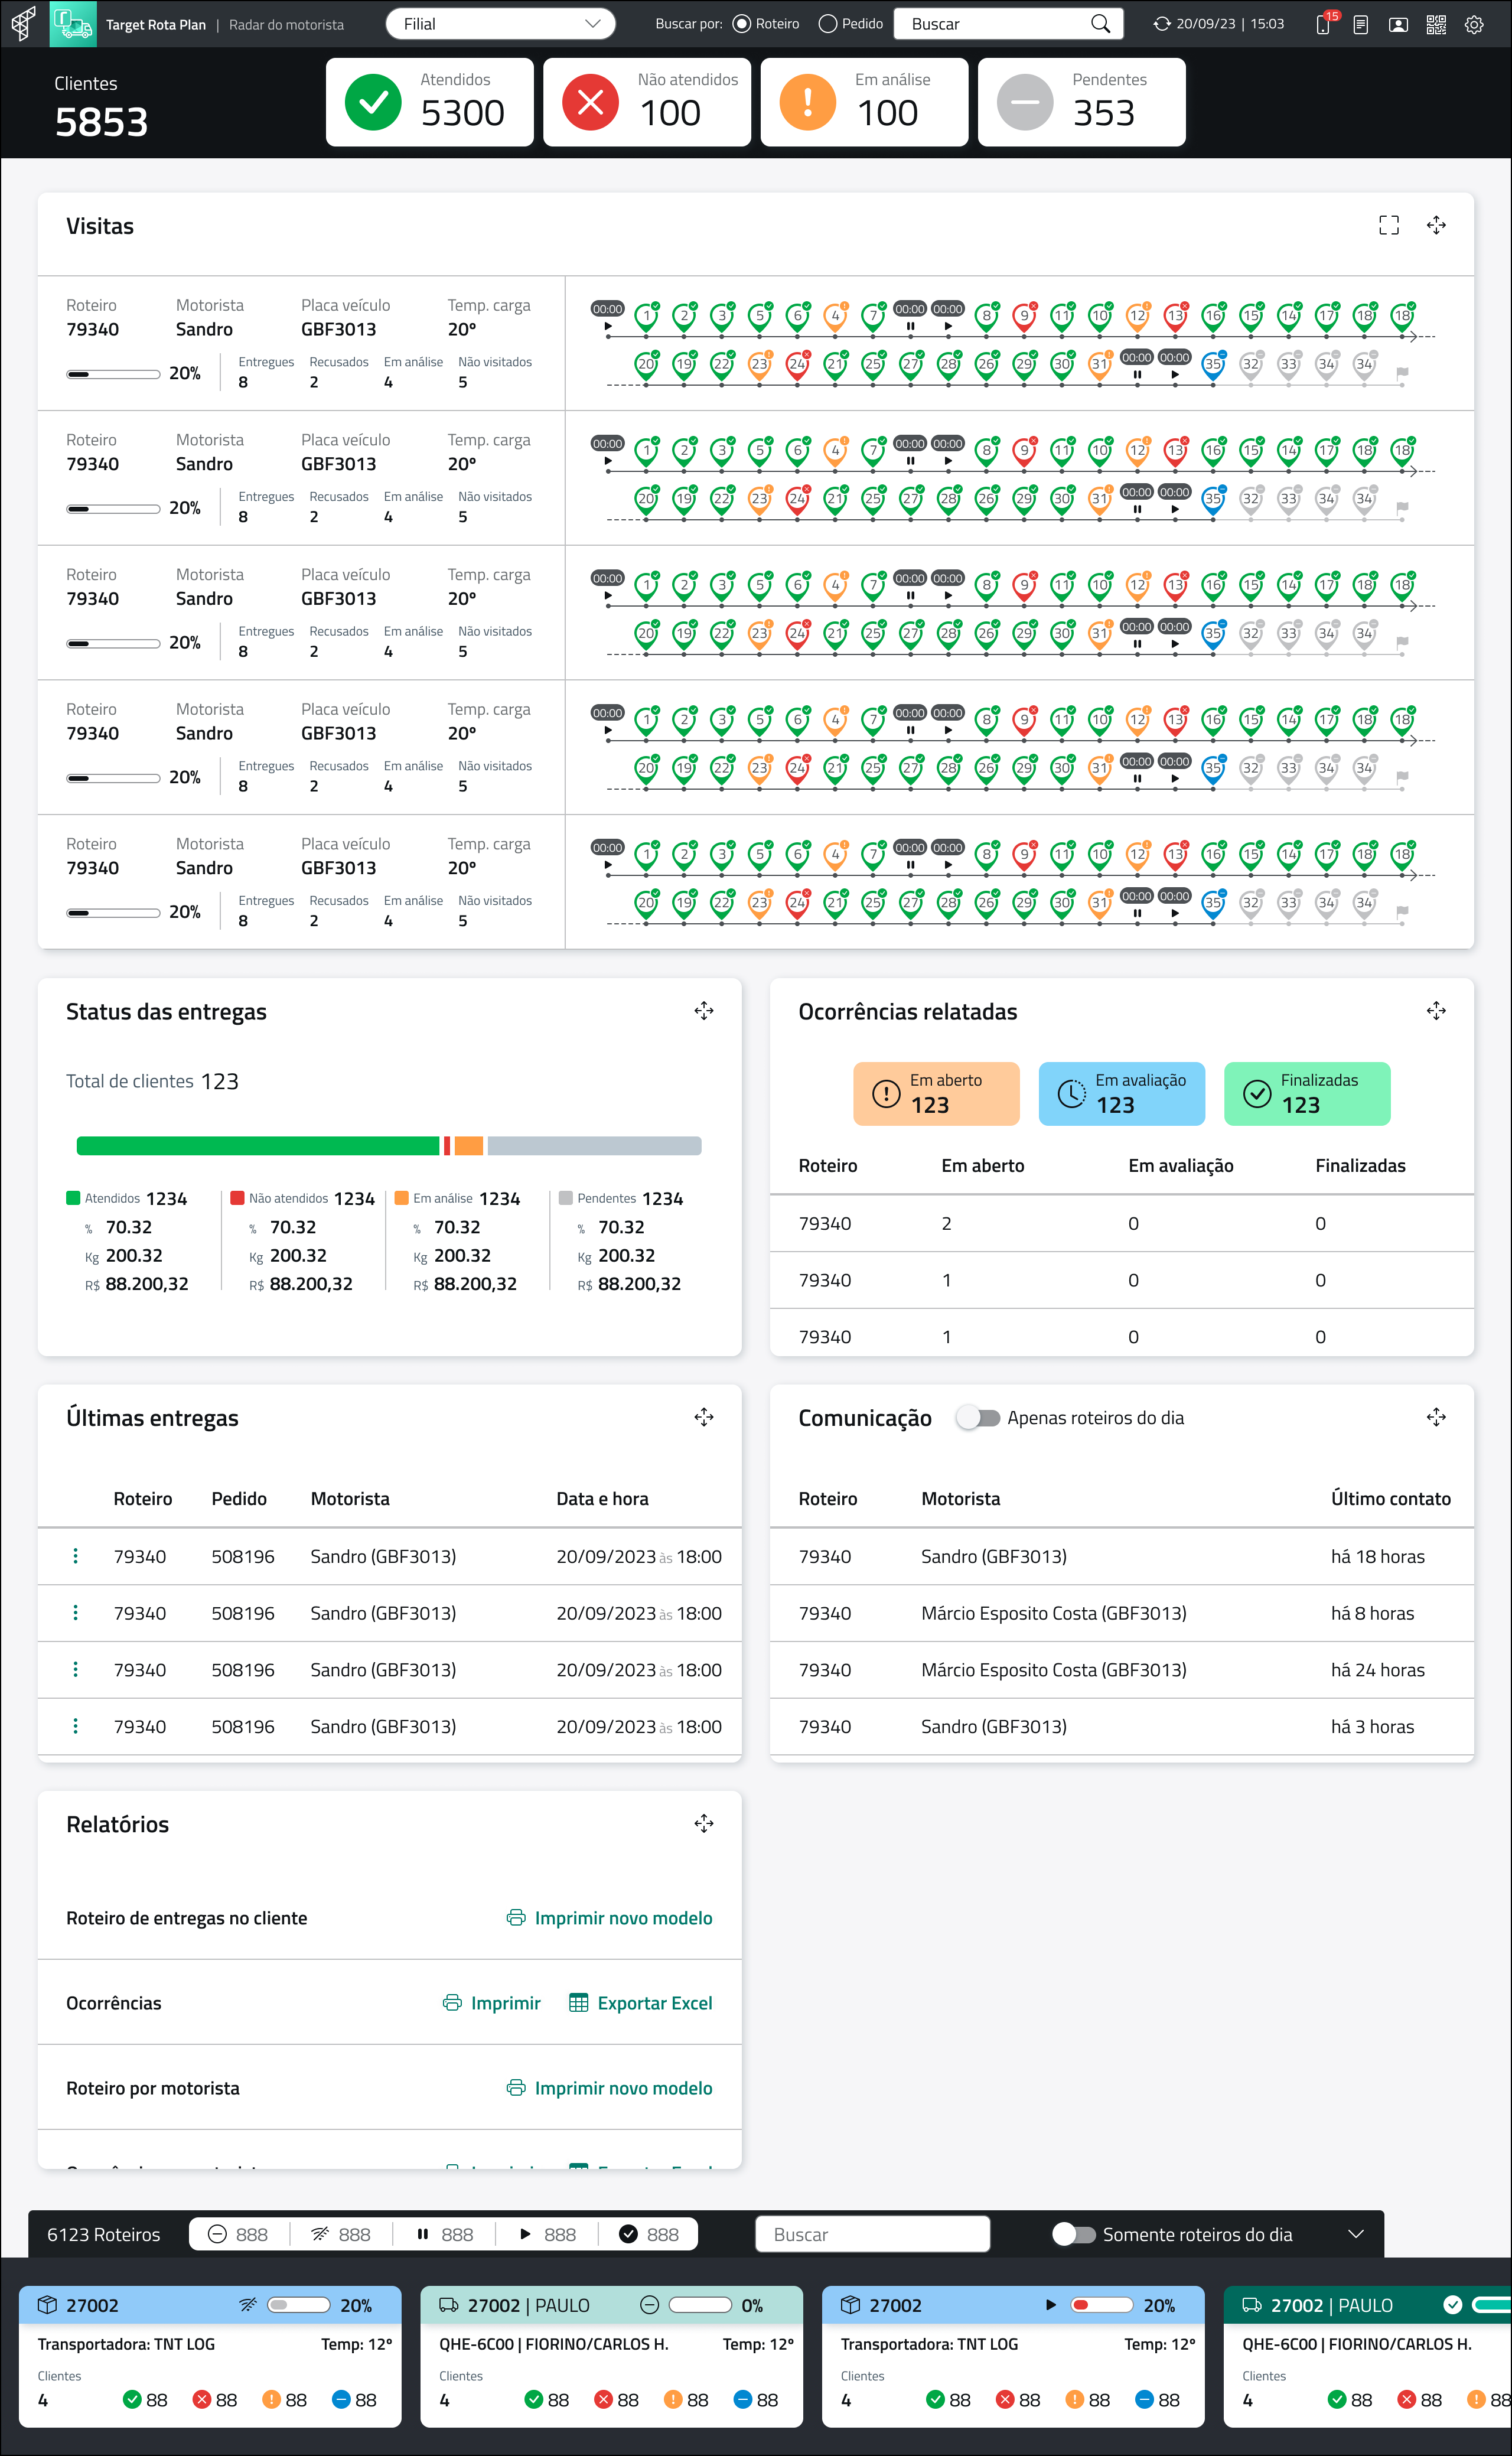Expand the bottom roteiros bar chevron
1512x2456 pixels.
coord(1355,2234)
